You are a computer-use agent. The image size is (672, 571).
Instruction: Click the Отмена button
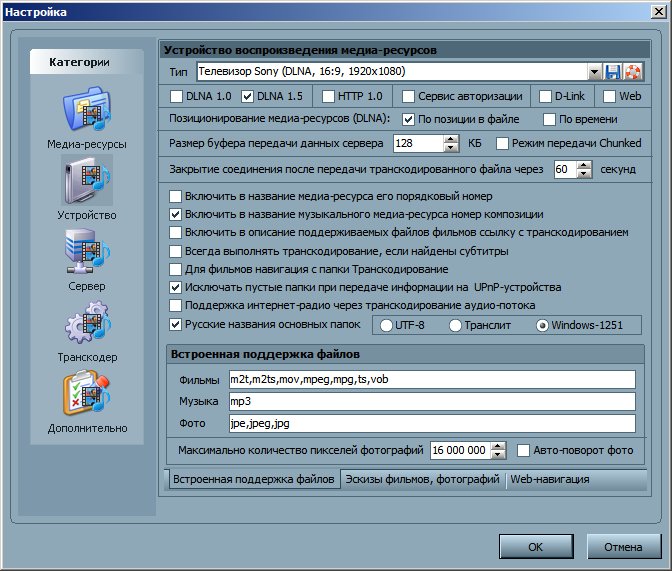(623, 547)
